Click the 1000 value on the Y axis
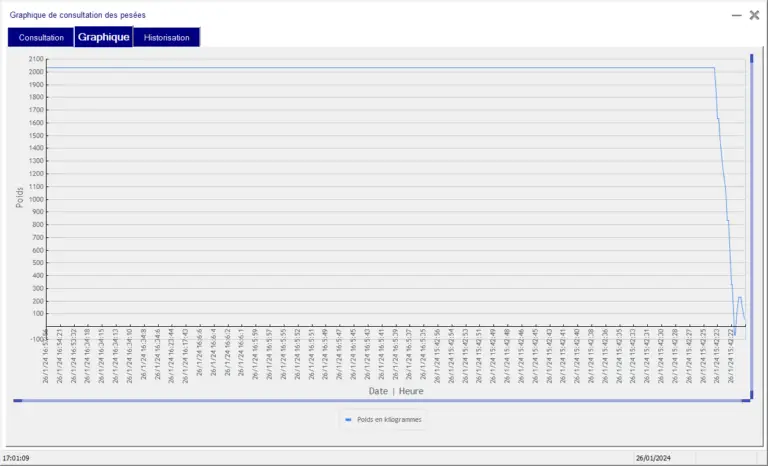Screen dimensions: 768x466 click(x=36, y=199)
